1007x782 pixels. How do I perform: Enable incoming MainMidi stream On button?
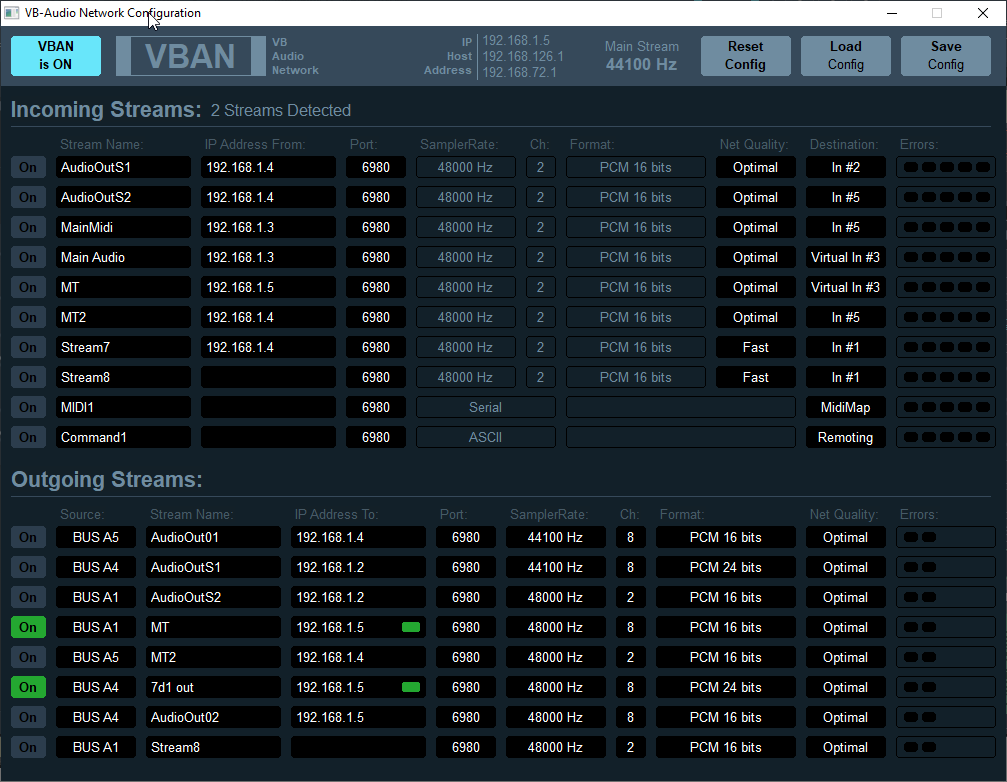pos(28,227)
